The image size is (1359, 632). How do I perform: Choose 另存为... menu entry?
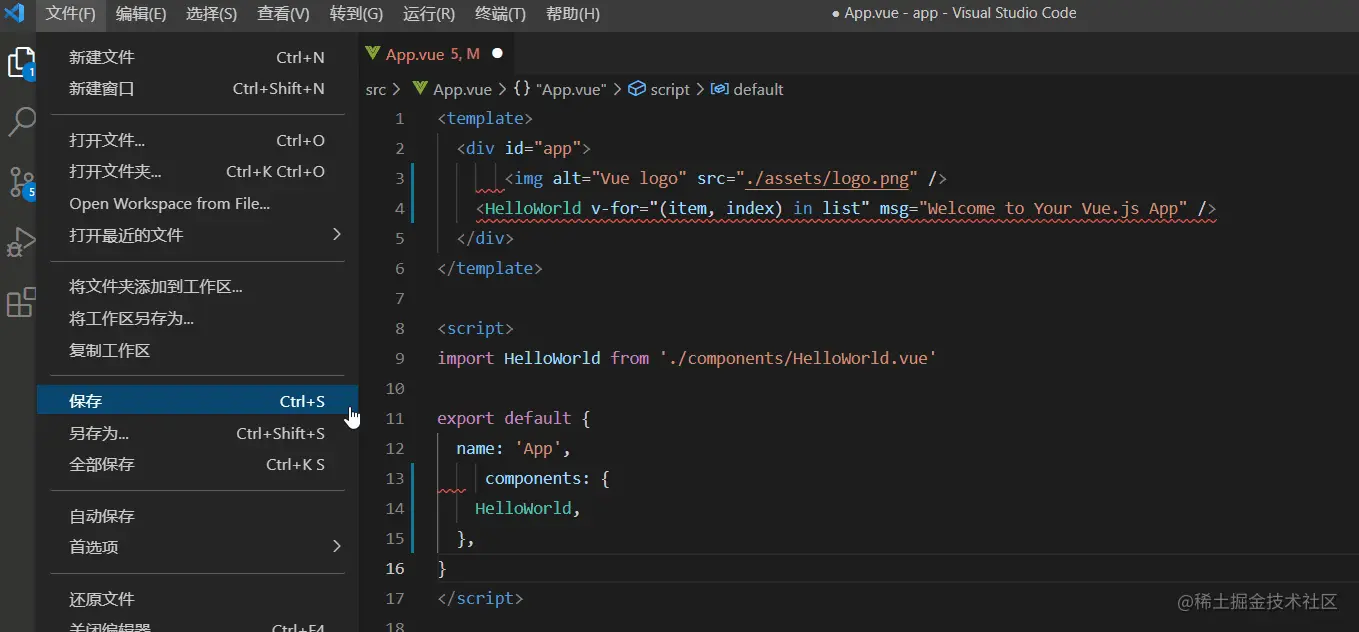(197, 433)
